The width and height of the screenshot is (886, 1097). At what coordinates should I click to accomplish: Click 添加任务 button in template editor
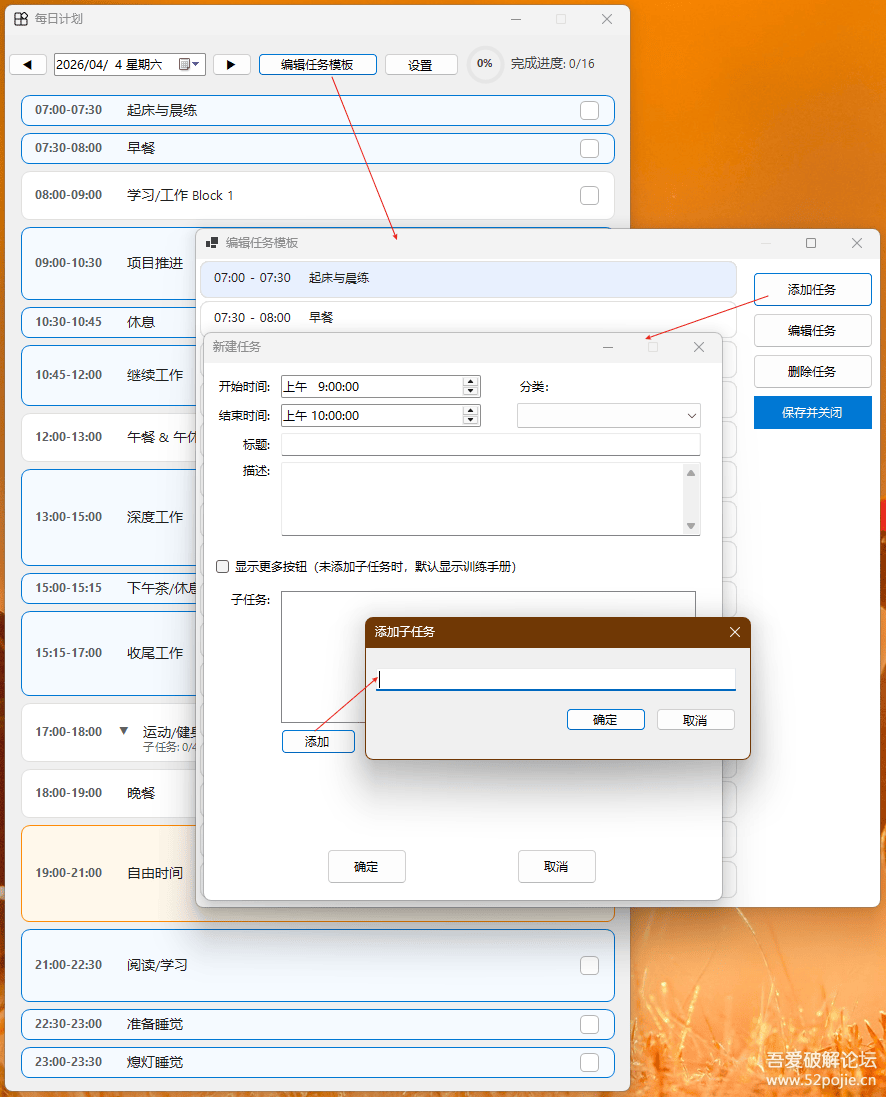pos(813,290)
